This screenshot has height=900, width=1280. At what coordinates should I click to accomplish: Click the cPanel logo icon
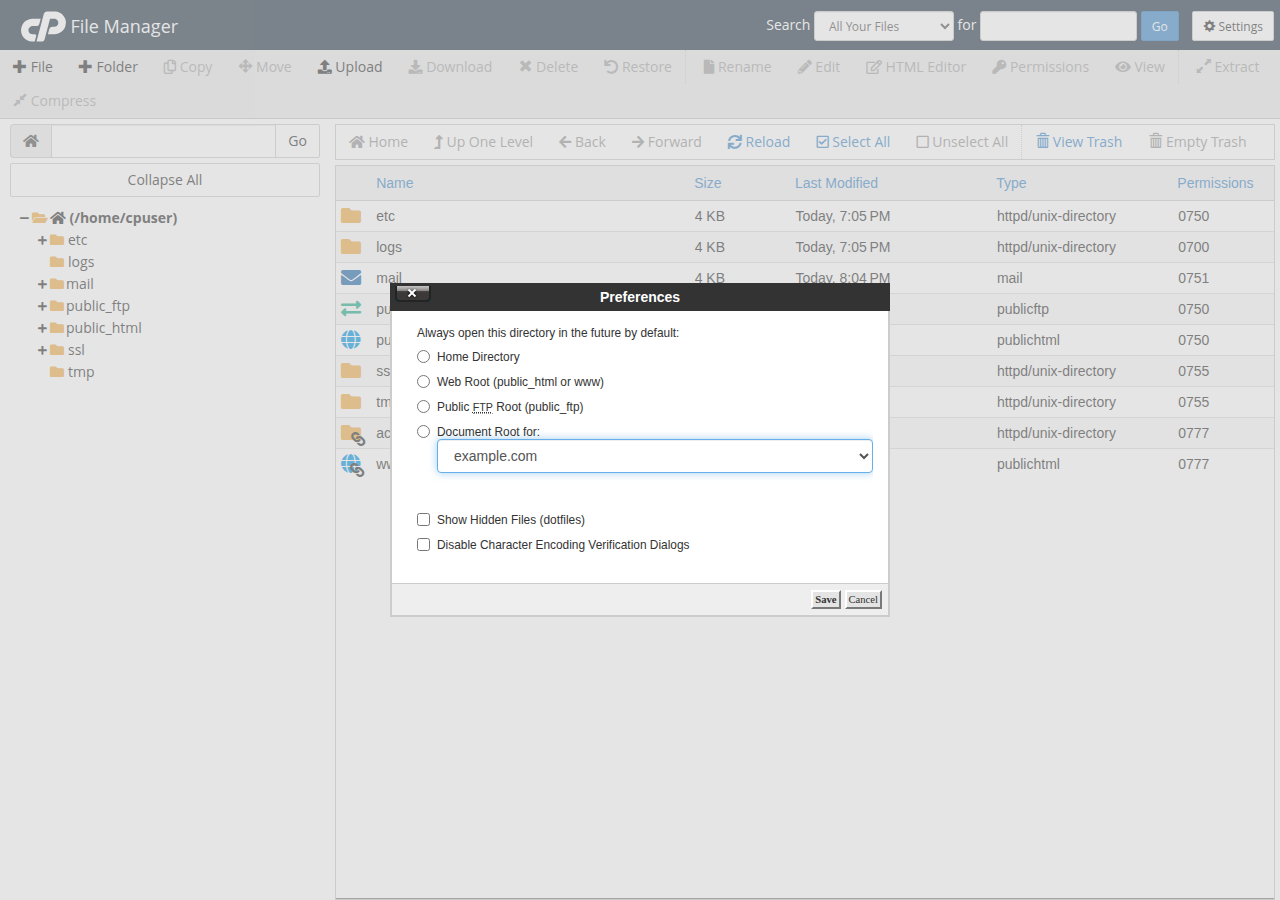pos(43,26)
